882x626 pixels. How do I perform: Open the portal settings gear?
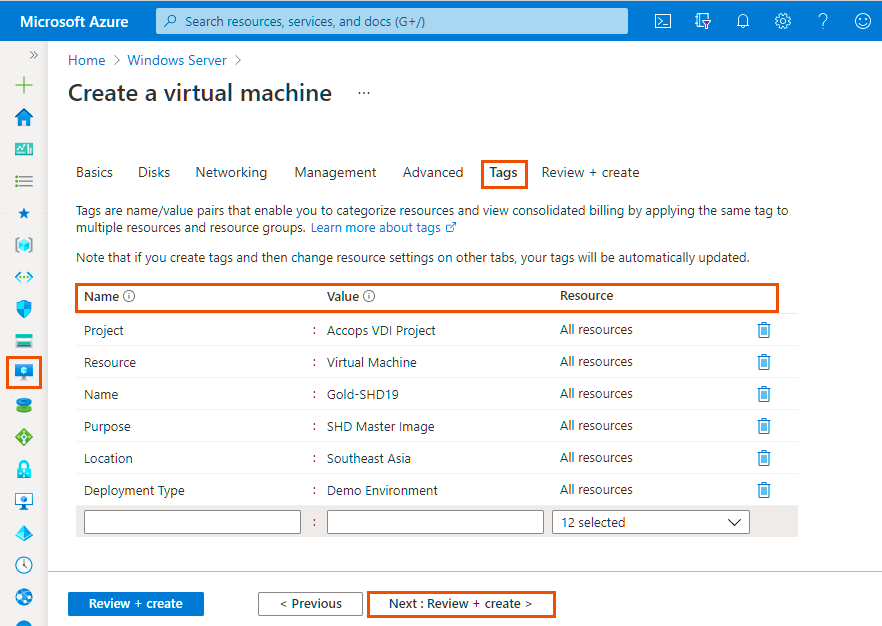coord(782,21)
